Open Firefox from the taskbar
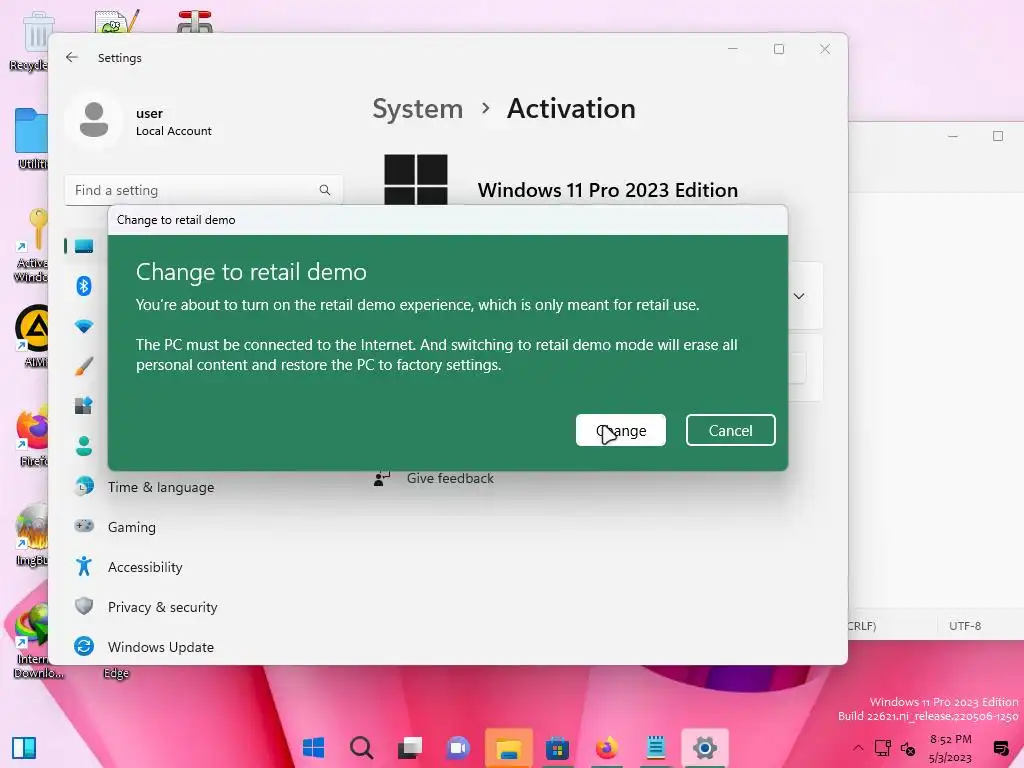Screen dimensions: 1024x768 (x=606, y=748)
